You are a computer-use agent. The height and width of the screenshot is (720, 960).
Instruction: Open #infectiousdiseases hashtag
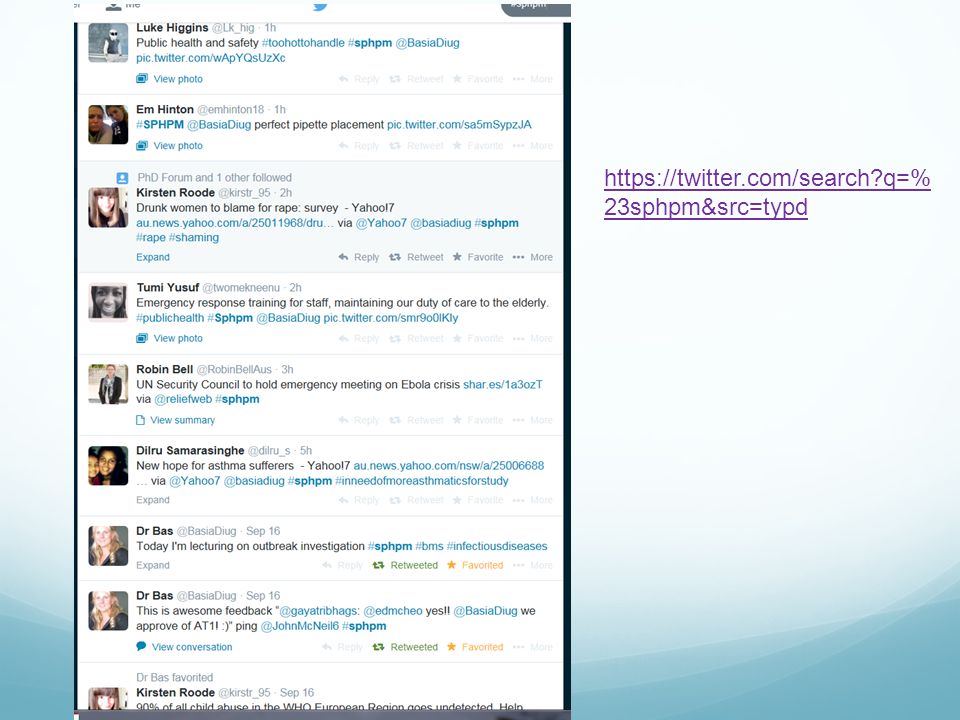tap(497, 546)
